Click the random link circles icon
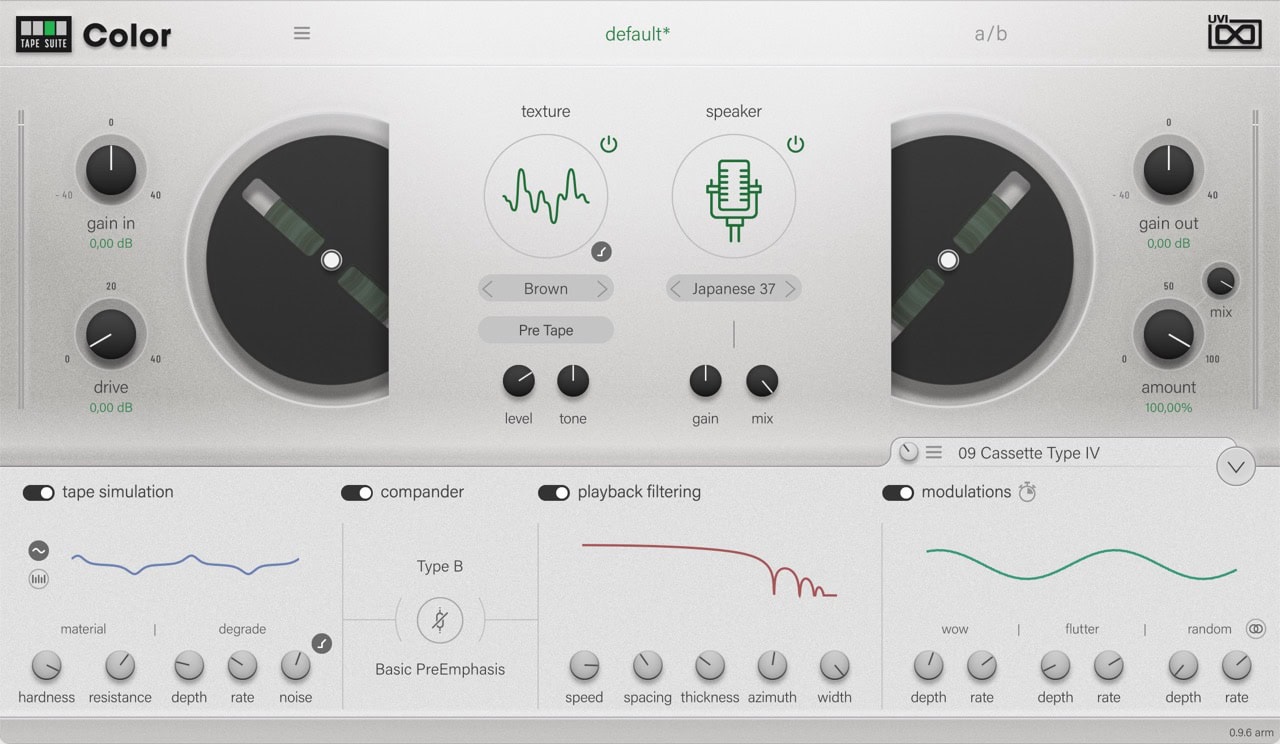The height and width of the screenshot is (744, 1280). point(1256,629)
